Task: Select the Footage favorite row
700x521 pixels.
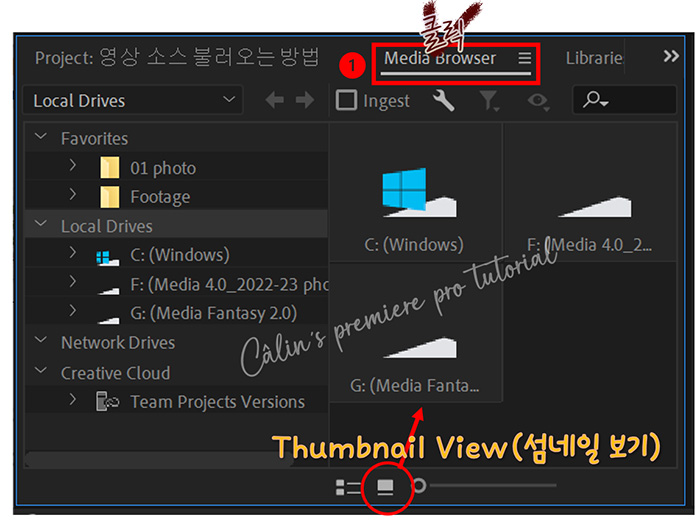Action: pyautogui.click(x=177, y=196)
